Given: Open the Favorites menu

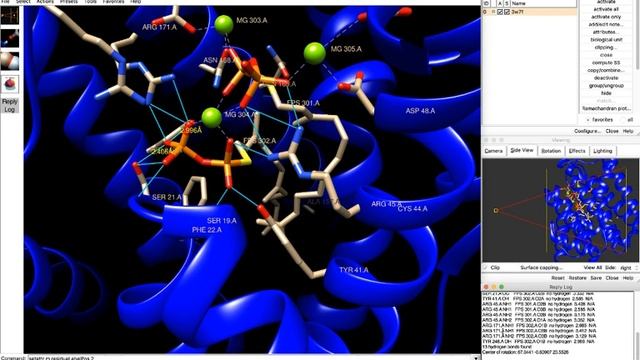Looking at the screenshot, I should pos(113,2).
